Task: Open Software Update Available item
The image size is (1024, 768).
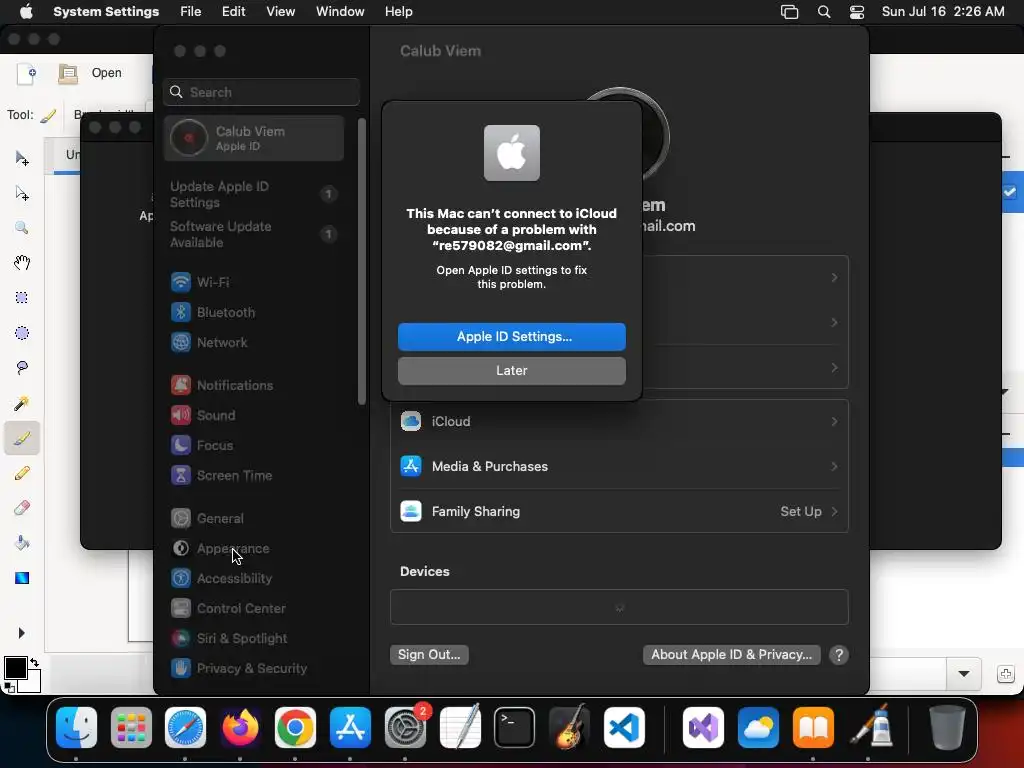Action: click(254, 234)
